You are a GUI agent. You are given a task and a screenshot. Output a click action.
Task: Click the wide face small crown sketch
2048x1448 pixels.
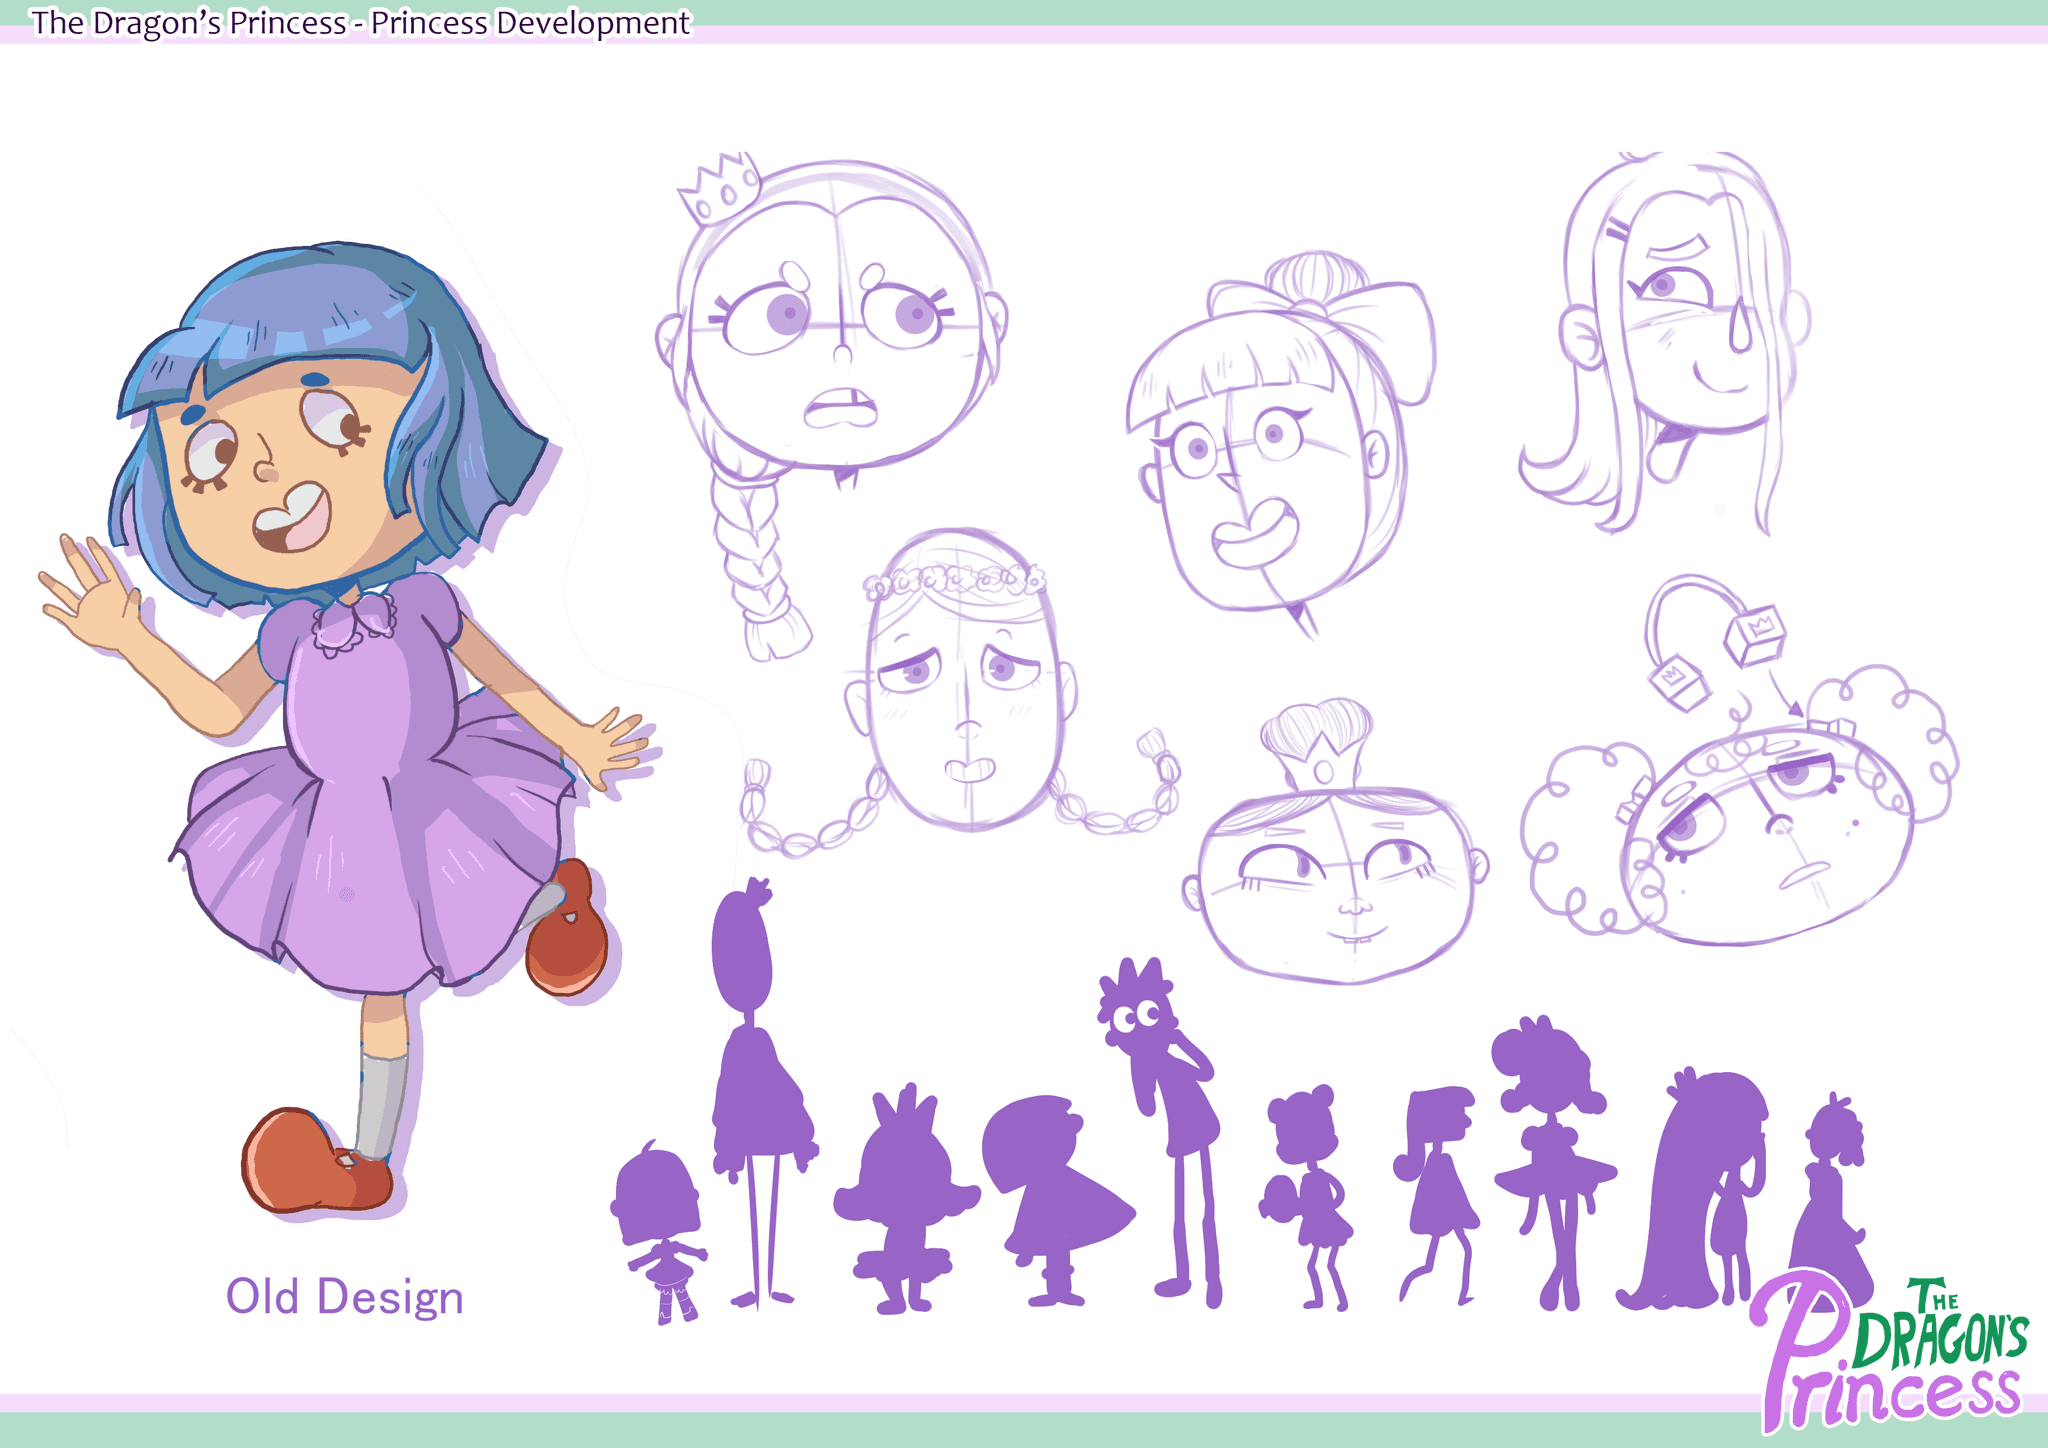[1335, 870]
